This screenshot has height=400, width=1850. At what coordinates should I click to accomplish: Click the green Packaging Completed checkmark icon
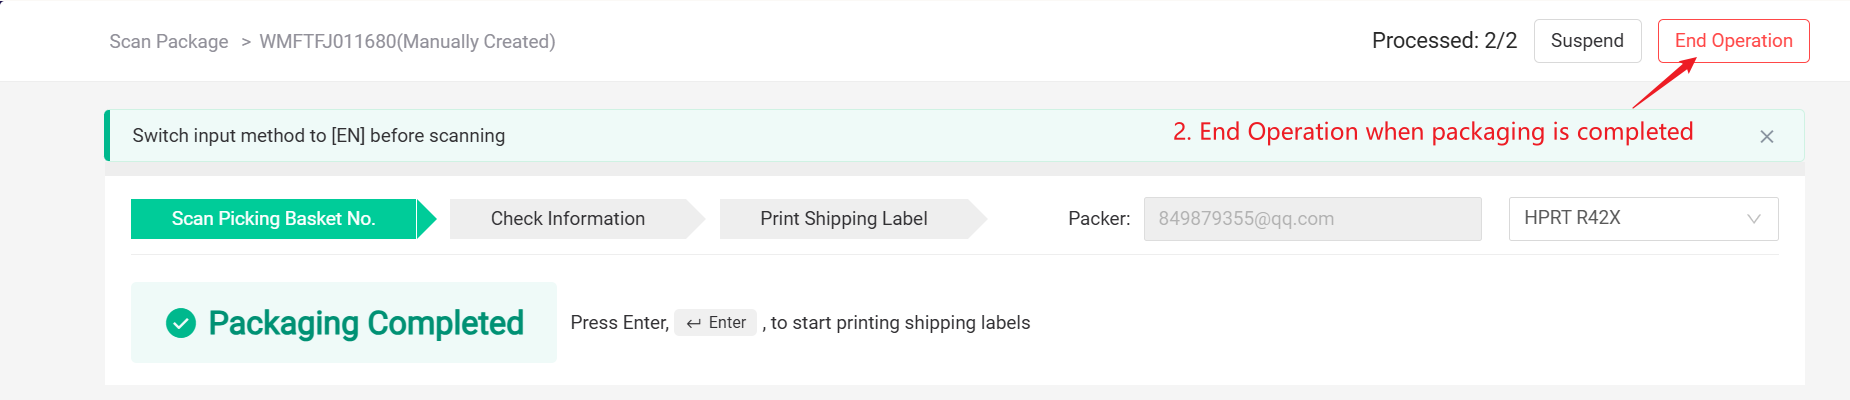click(x=181, y=323)
